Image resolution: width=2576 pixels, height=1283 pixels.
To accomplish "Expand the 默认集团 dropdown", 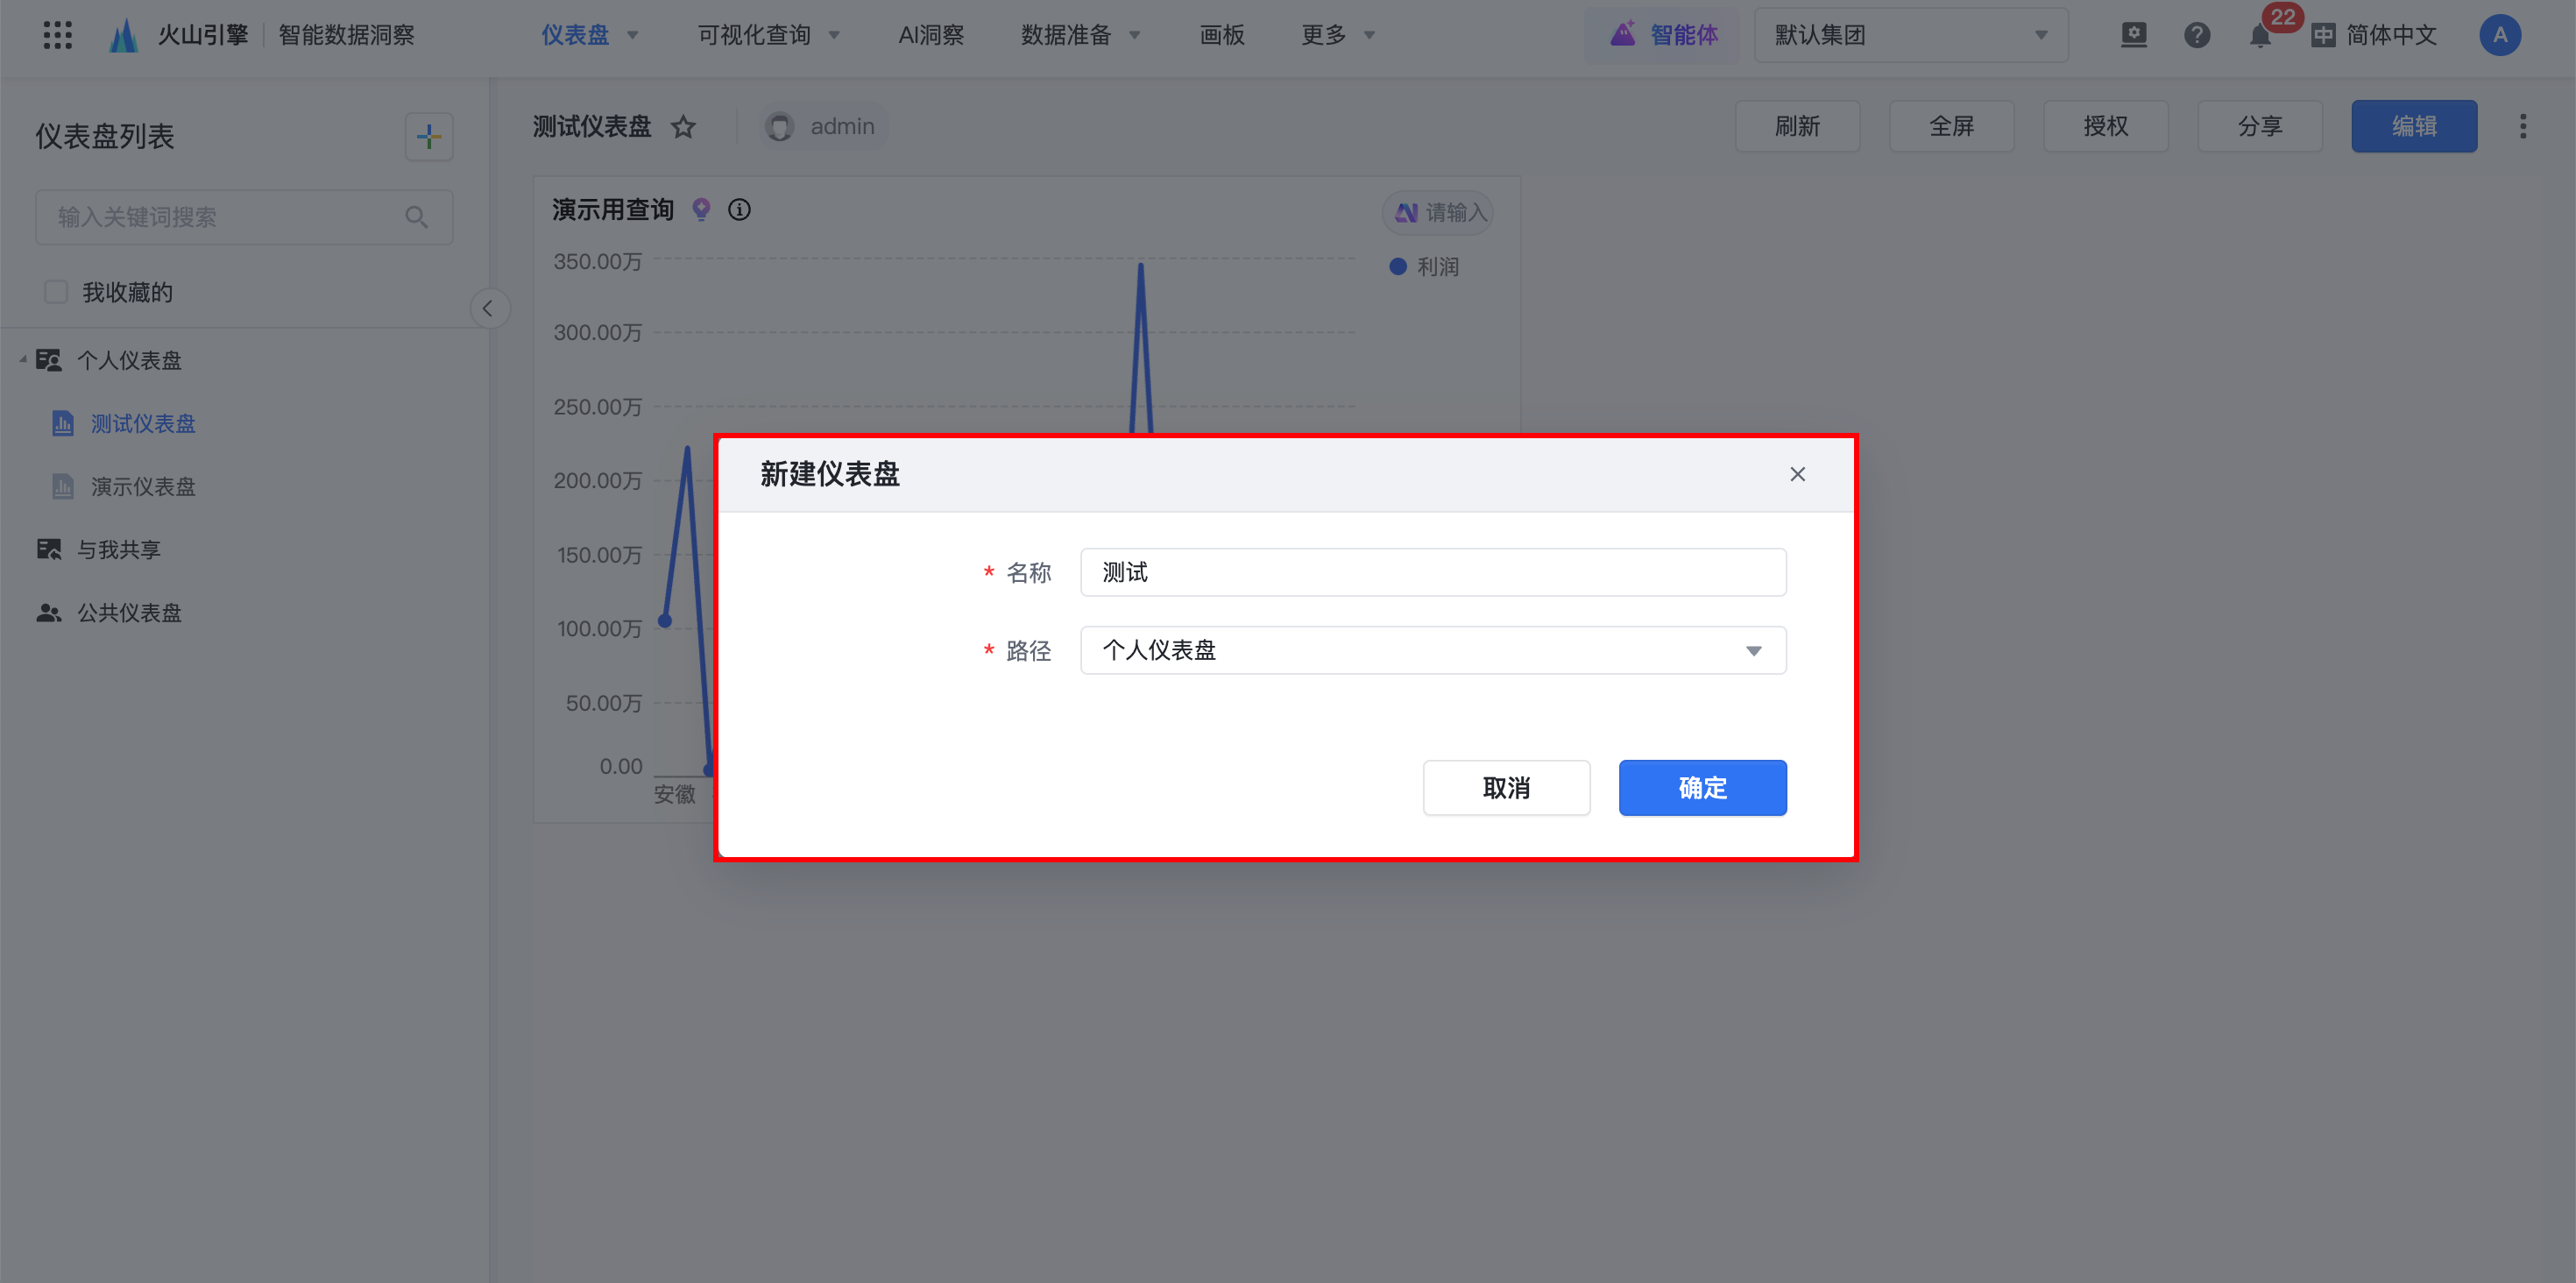I will 1910,35.
